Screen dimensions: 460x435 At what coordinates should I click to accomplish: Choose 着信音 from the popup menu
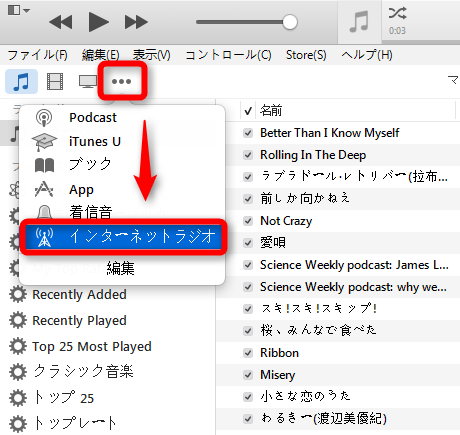pos(90,212)
